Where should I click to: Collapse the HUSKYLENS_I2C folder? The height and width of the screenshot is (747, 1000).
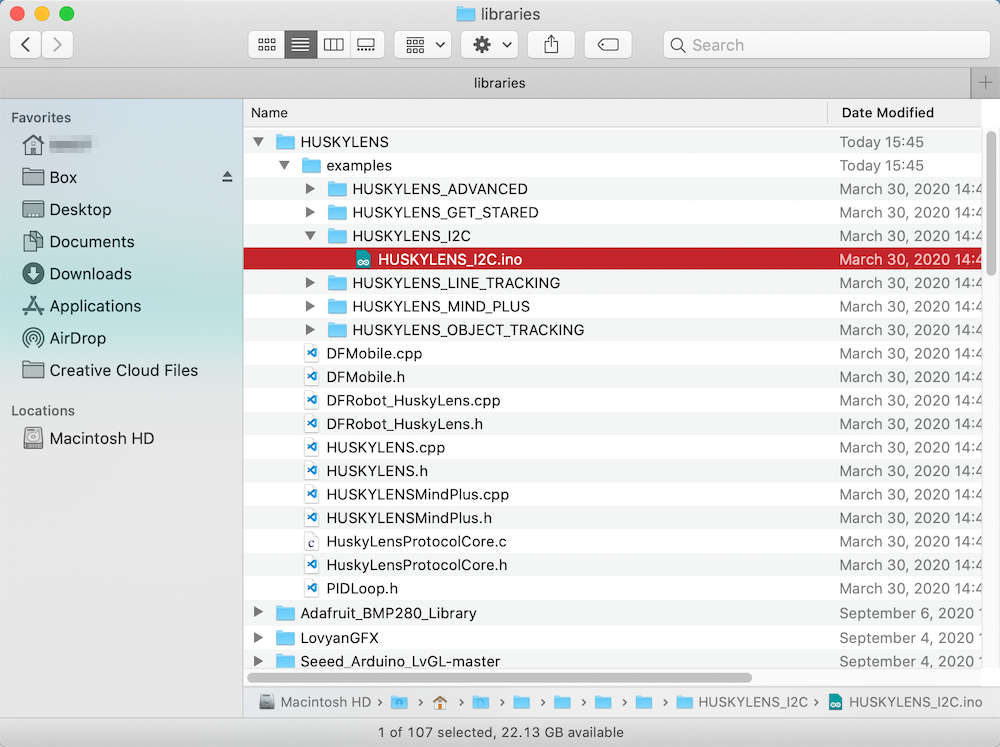310,236
